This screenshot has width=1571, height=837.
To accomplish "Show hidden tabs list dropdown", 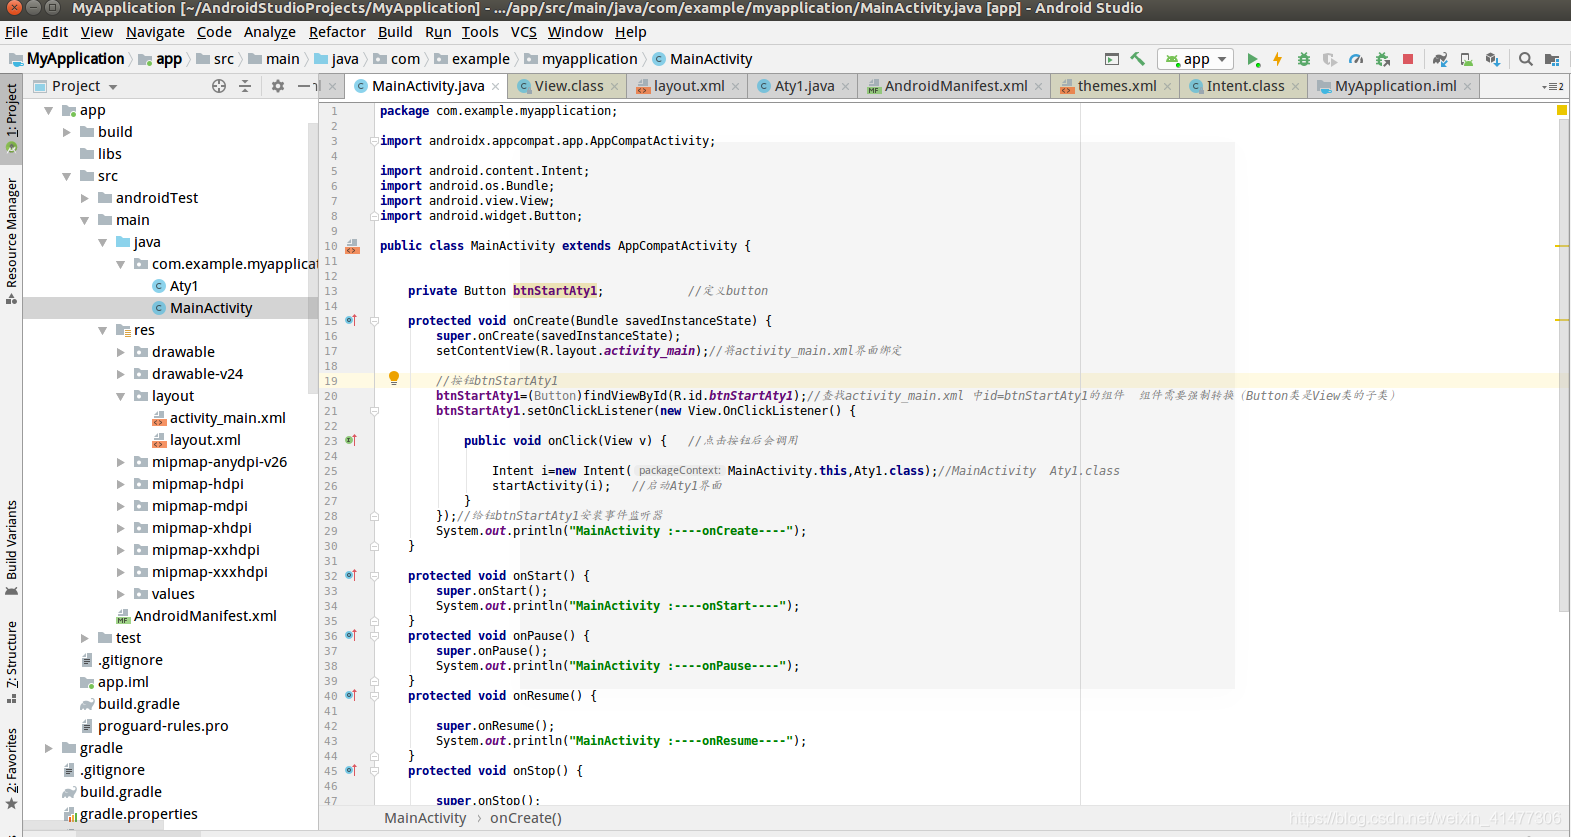I will click(1553, 87).
